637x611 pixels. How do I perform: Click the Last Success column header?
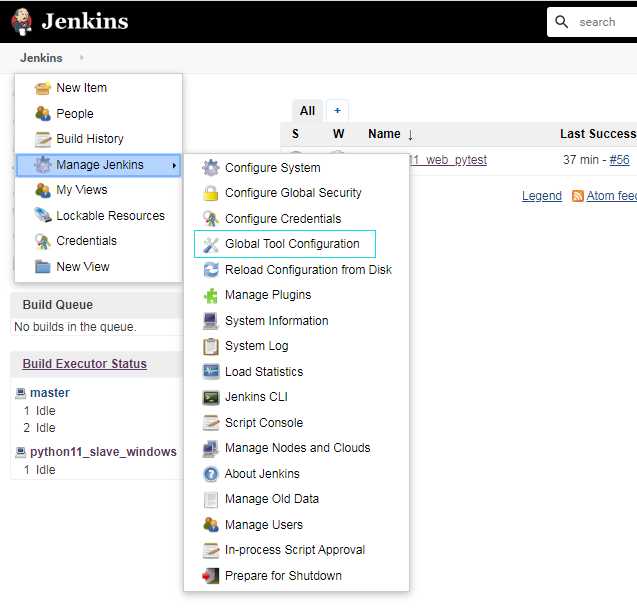point(598,134)
